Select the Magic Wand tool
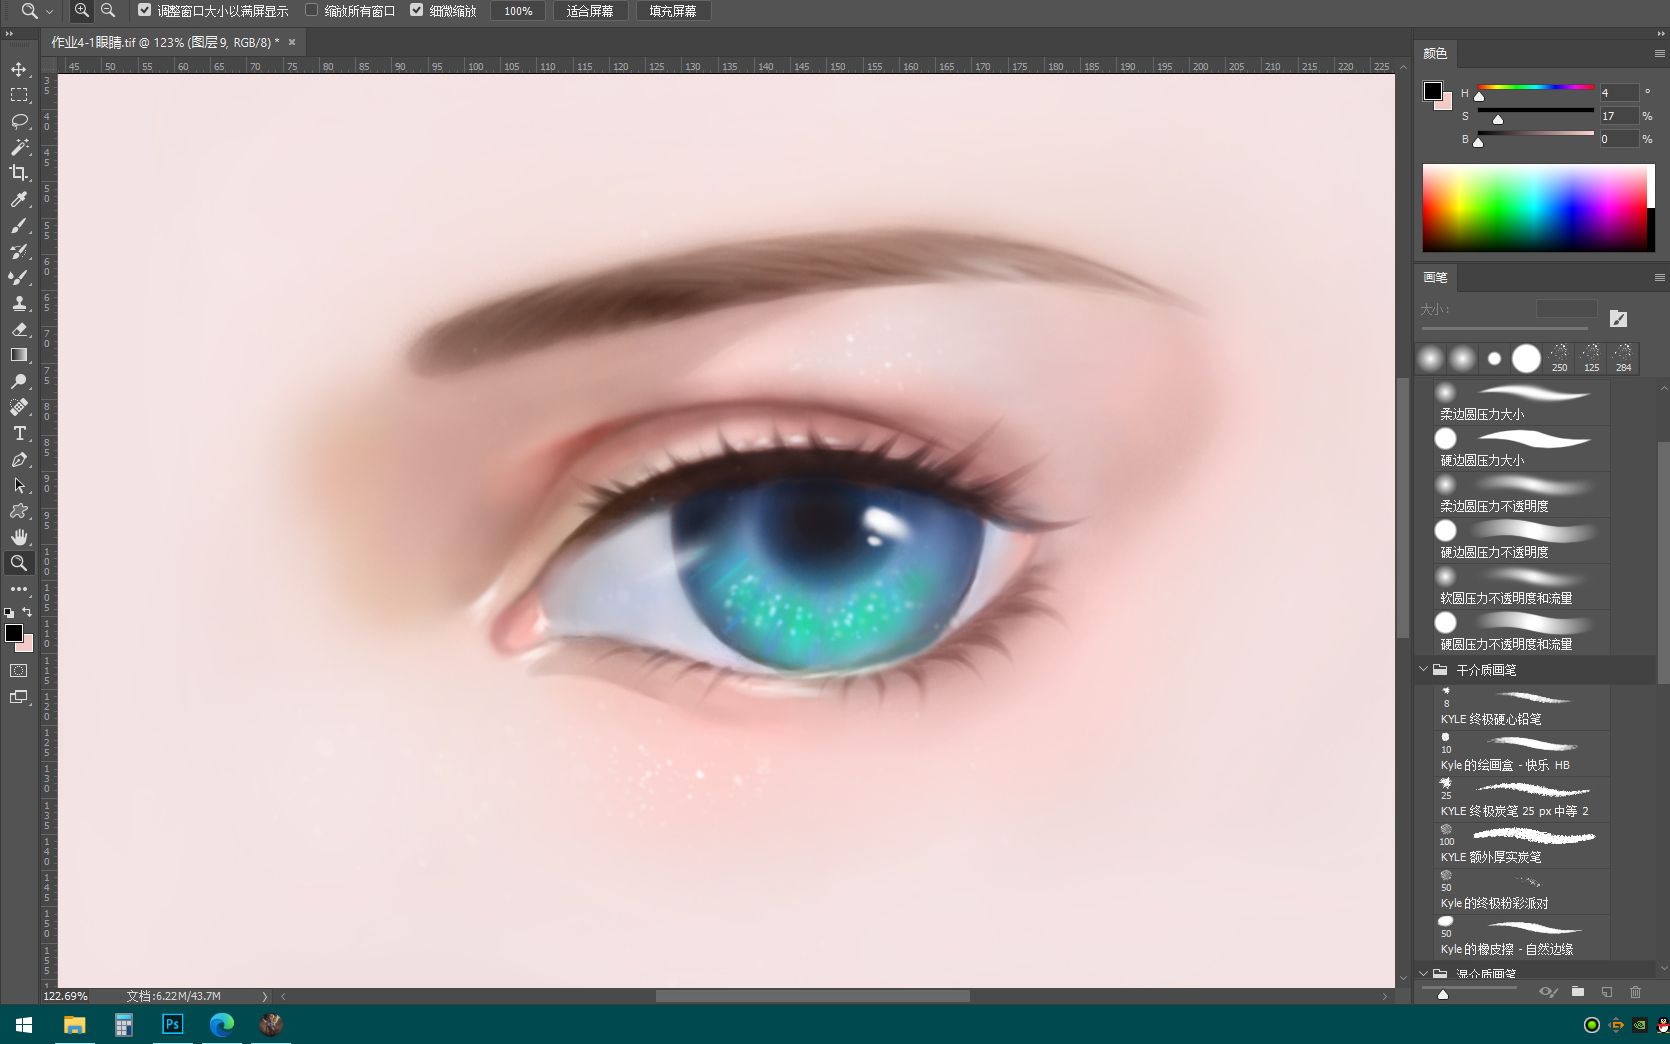 19,147
